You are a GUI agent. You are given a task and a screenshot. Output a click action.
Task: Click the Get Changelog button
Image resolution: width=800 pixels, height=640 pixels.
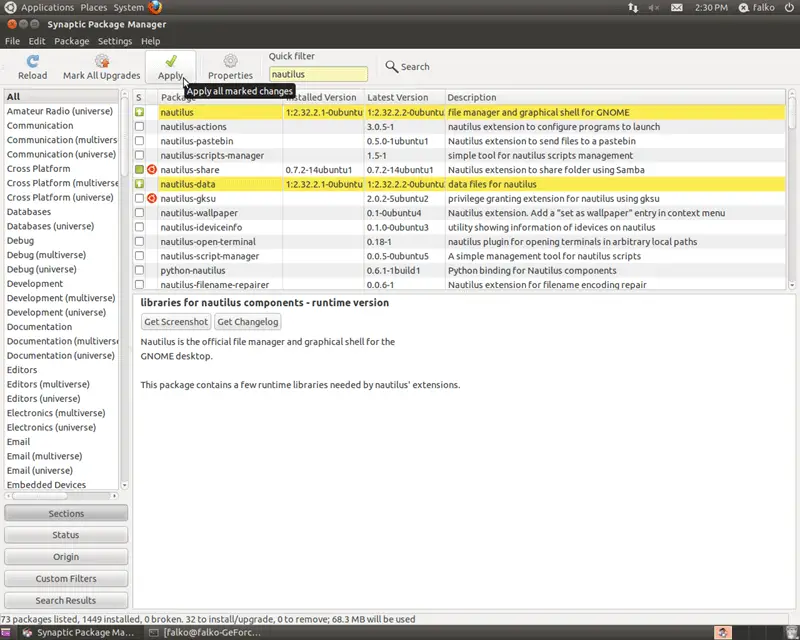(248, 322)
